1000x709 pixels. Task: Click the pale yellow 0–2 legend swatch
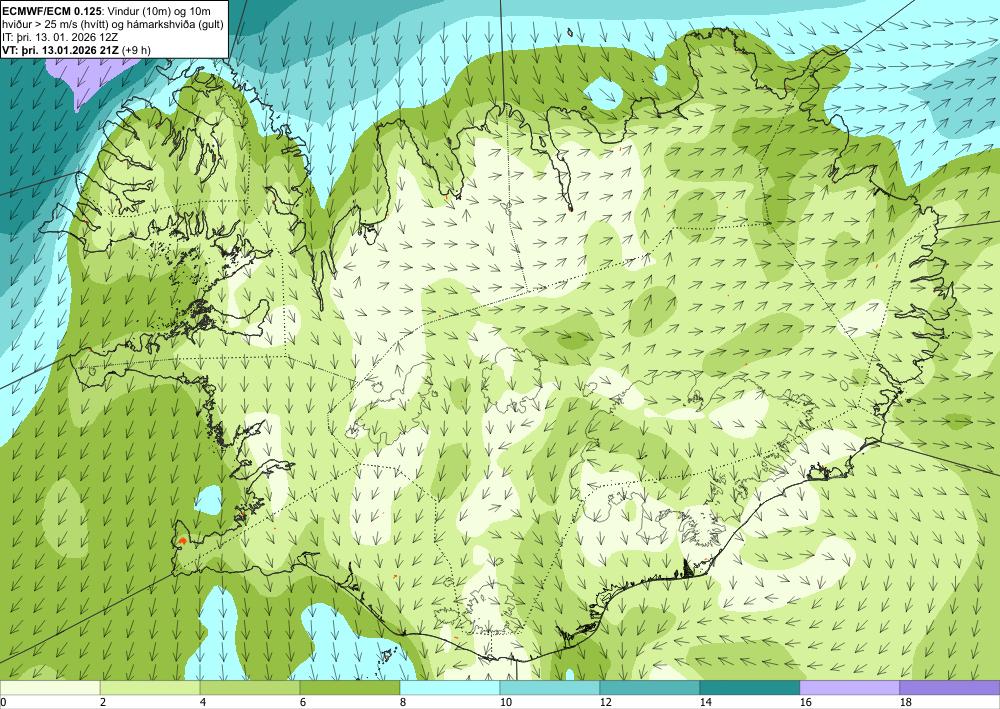click(50, 688)
